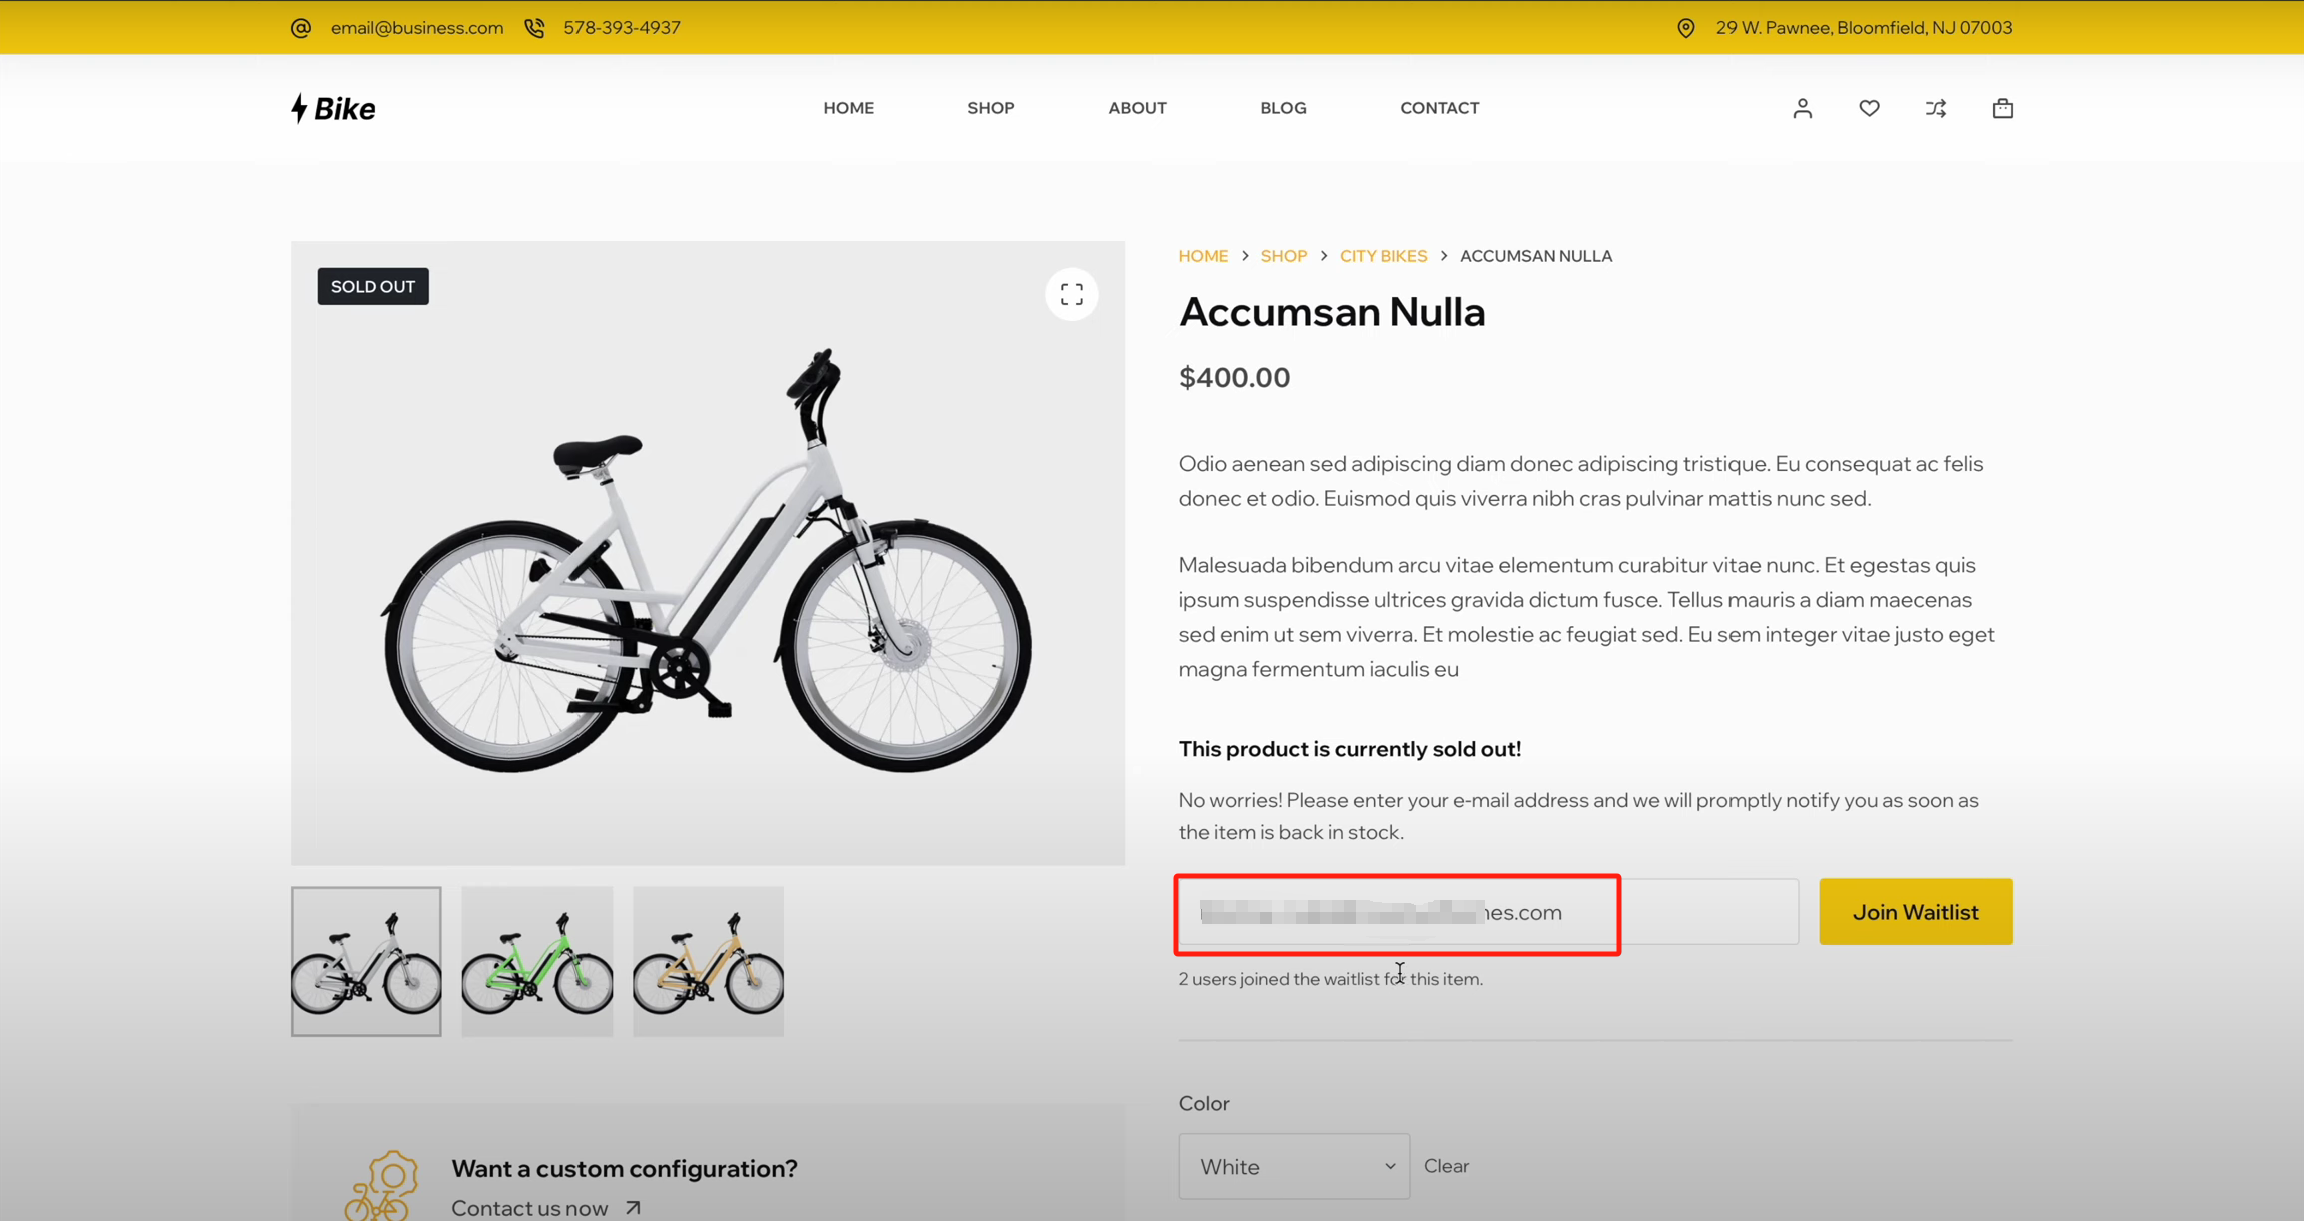Click the waitlist email input field
The height and width of the screenshot is (1221, 2304).
pos(1487,912)
